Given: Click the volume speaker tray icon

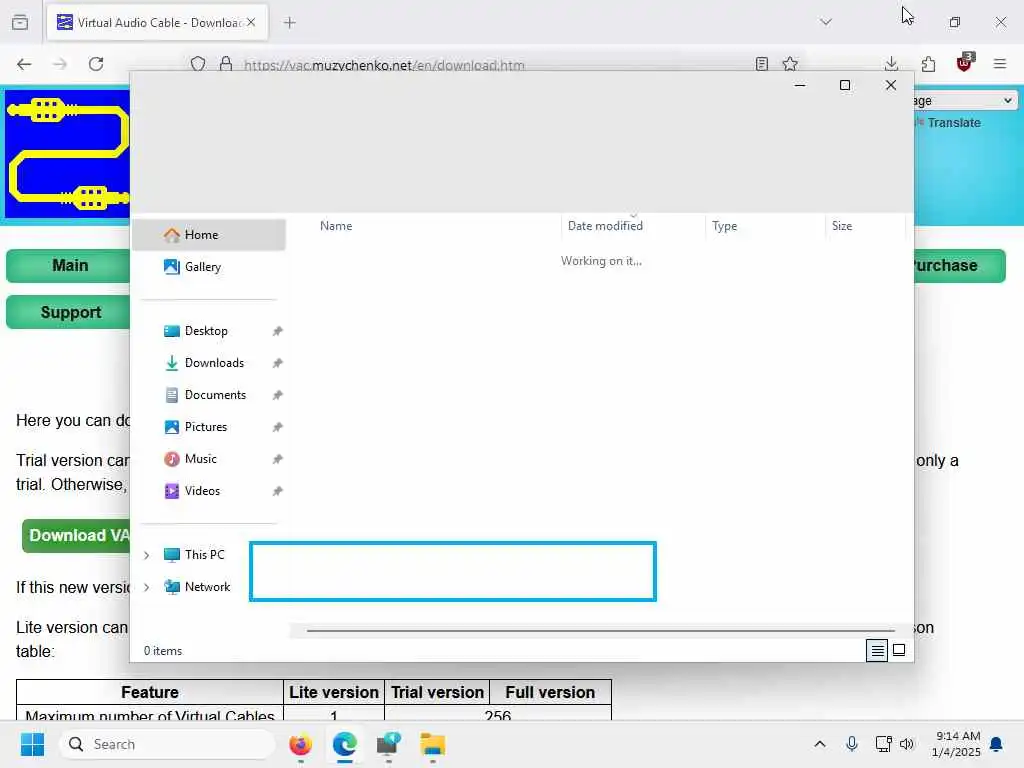Looking at the screenshot, I should tap(906, 744).
